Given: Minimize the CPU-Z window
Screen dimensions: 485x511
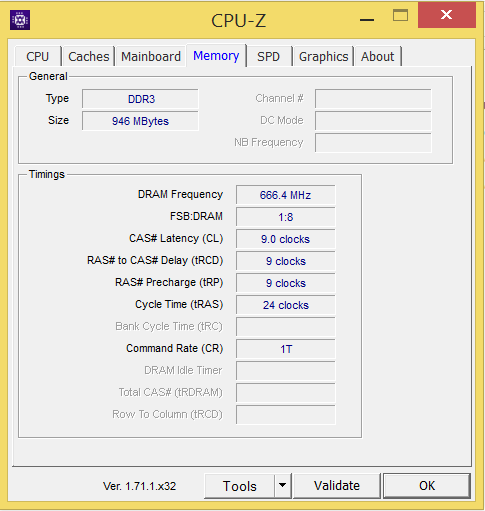Looking at the screenshot, I should tap(367, 20).
